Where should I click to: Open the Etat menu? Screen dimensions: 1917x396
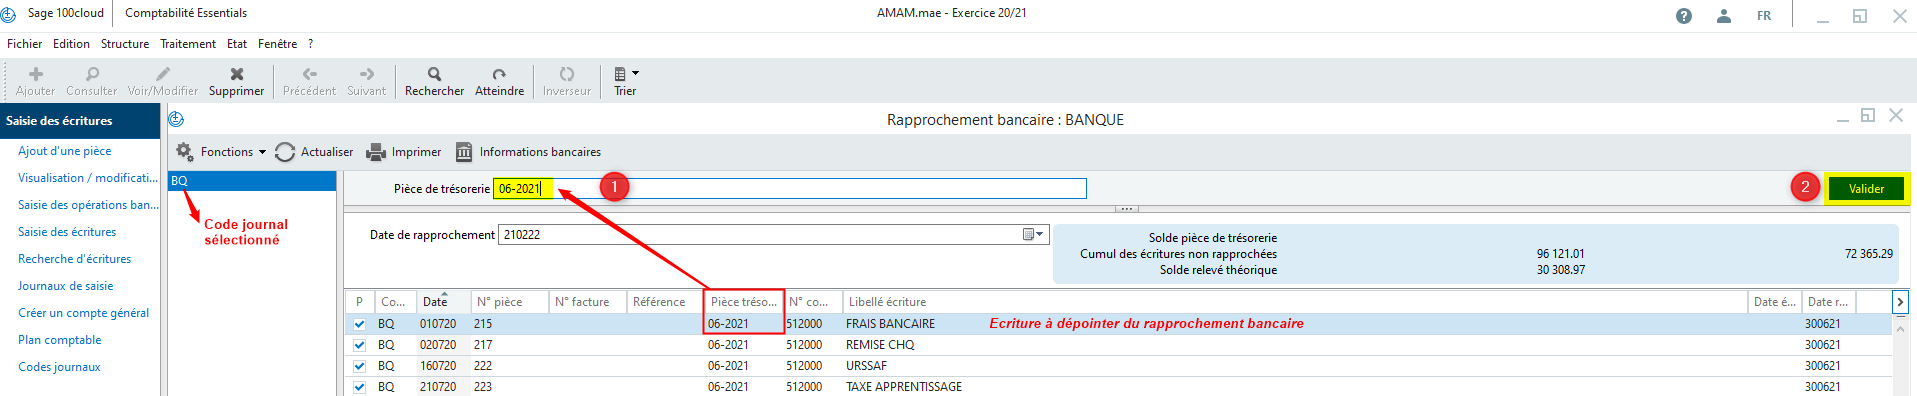pos(237,44)
